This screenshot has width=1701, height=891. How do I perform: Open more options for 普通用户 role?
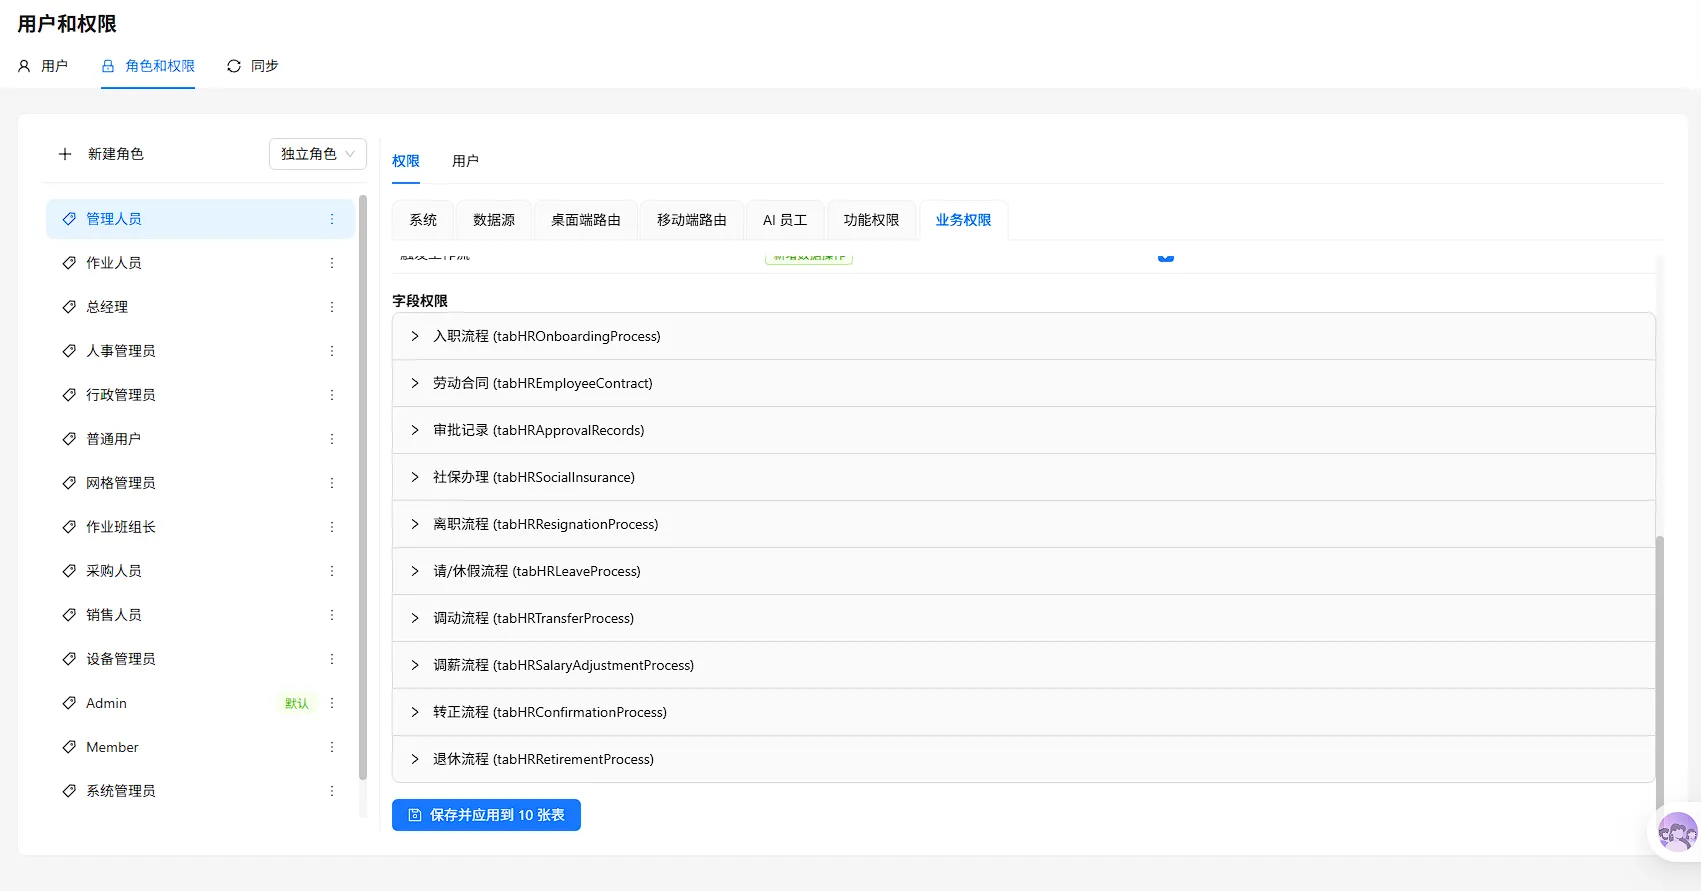(x=332, y=439)
